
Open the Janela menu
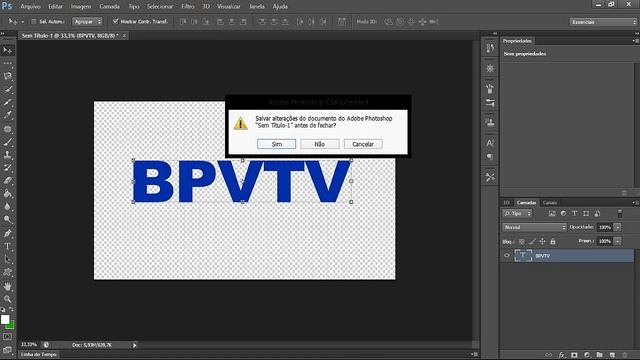click(x=256, y=7)
